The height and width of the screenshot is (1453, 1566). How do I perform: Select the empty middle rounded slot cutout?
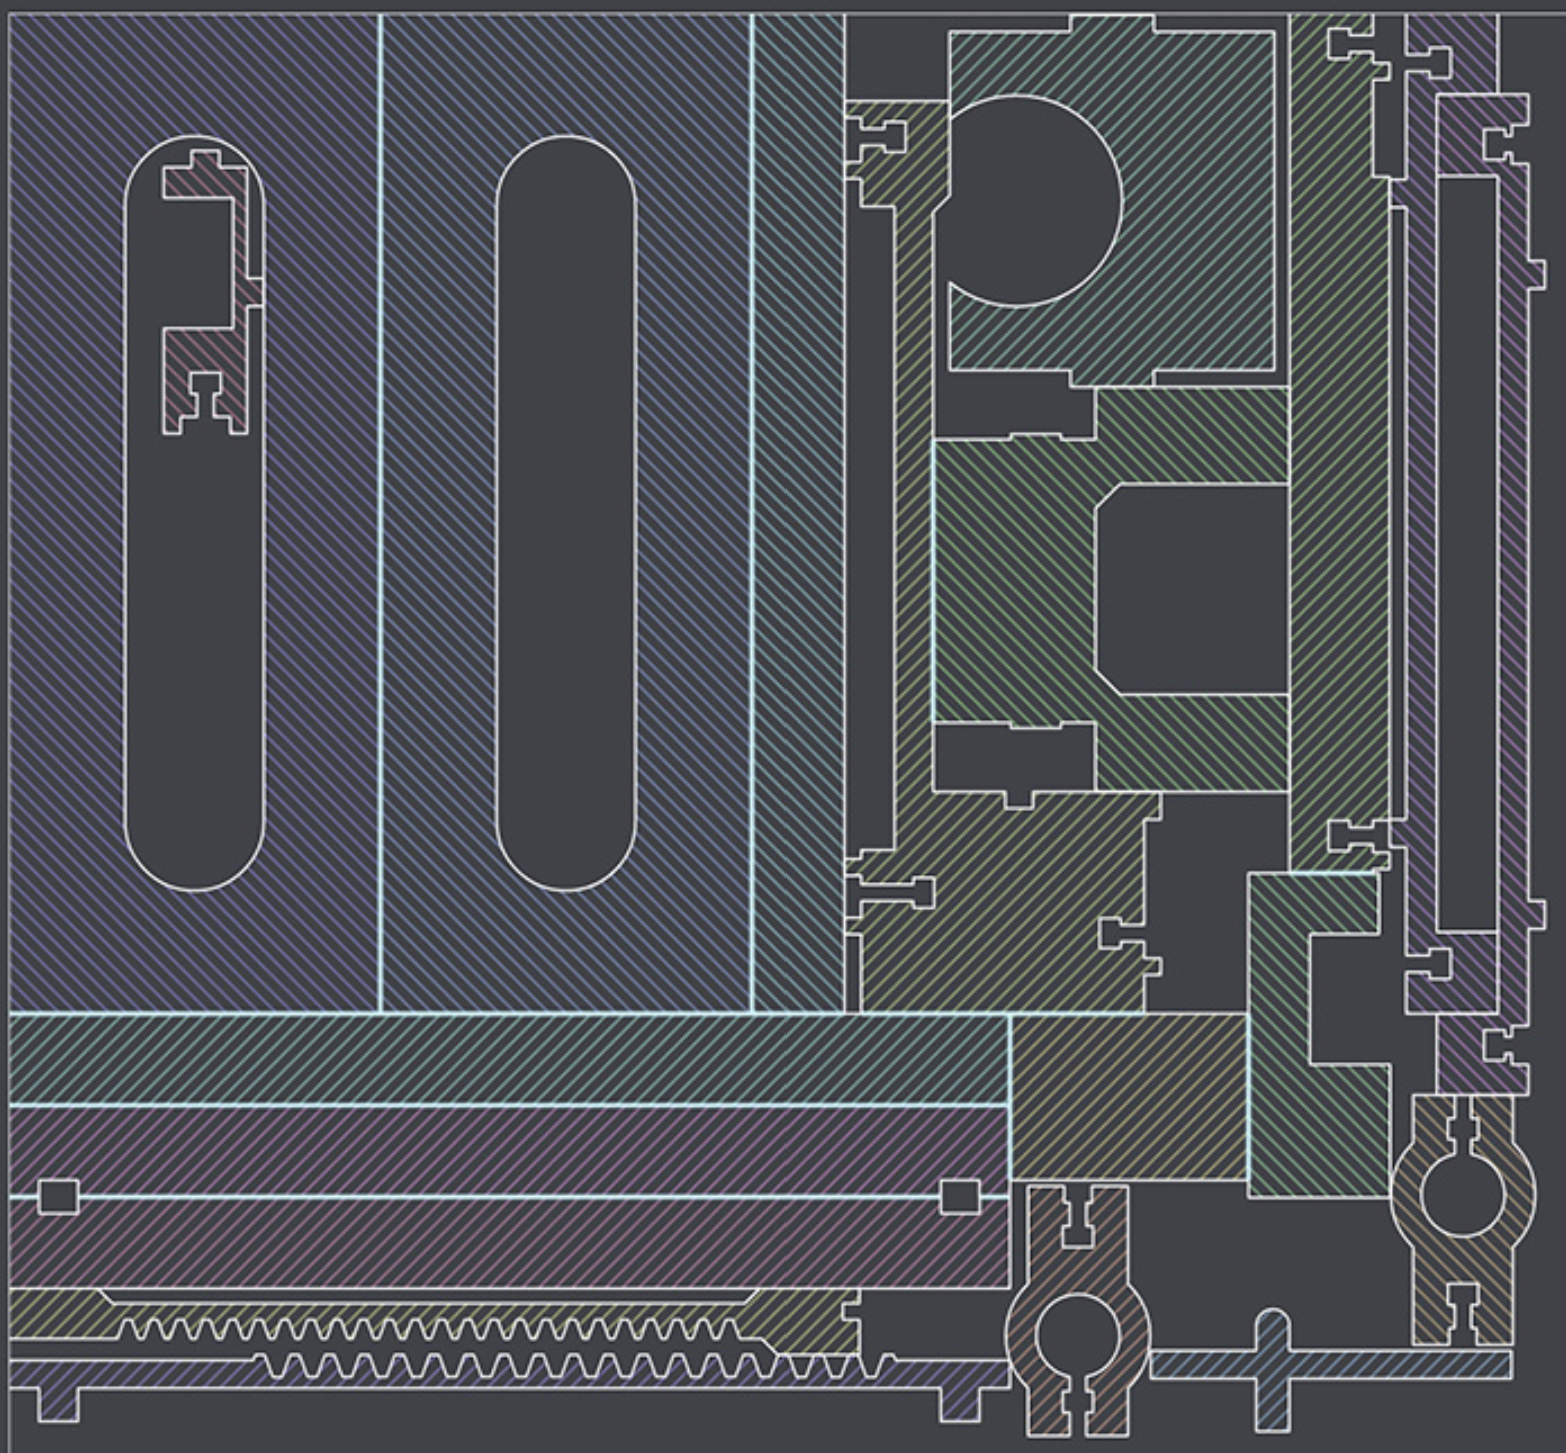click(x=565, y=512)
